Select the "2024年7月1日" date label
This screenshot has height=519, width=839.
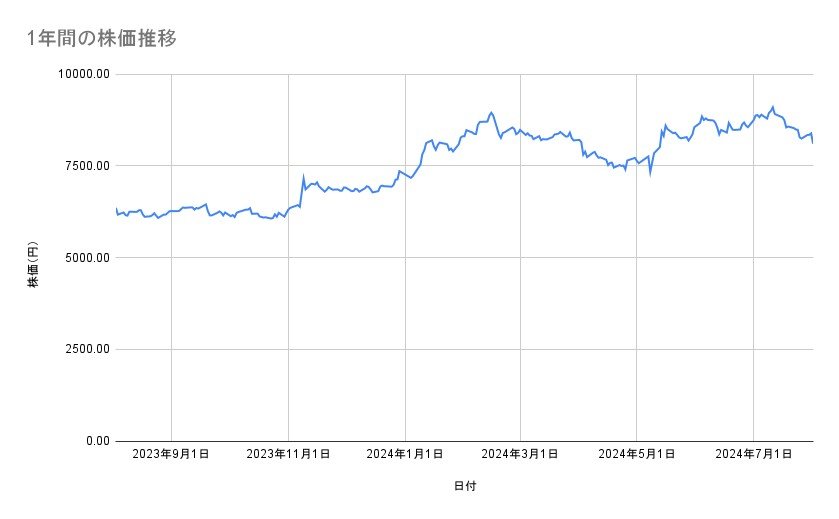click(753, 454)
